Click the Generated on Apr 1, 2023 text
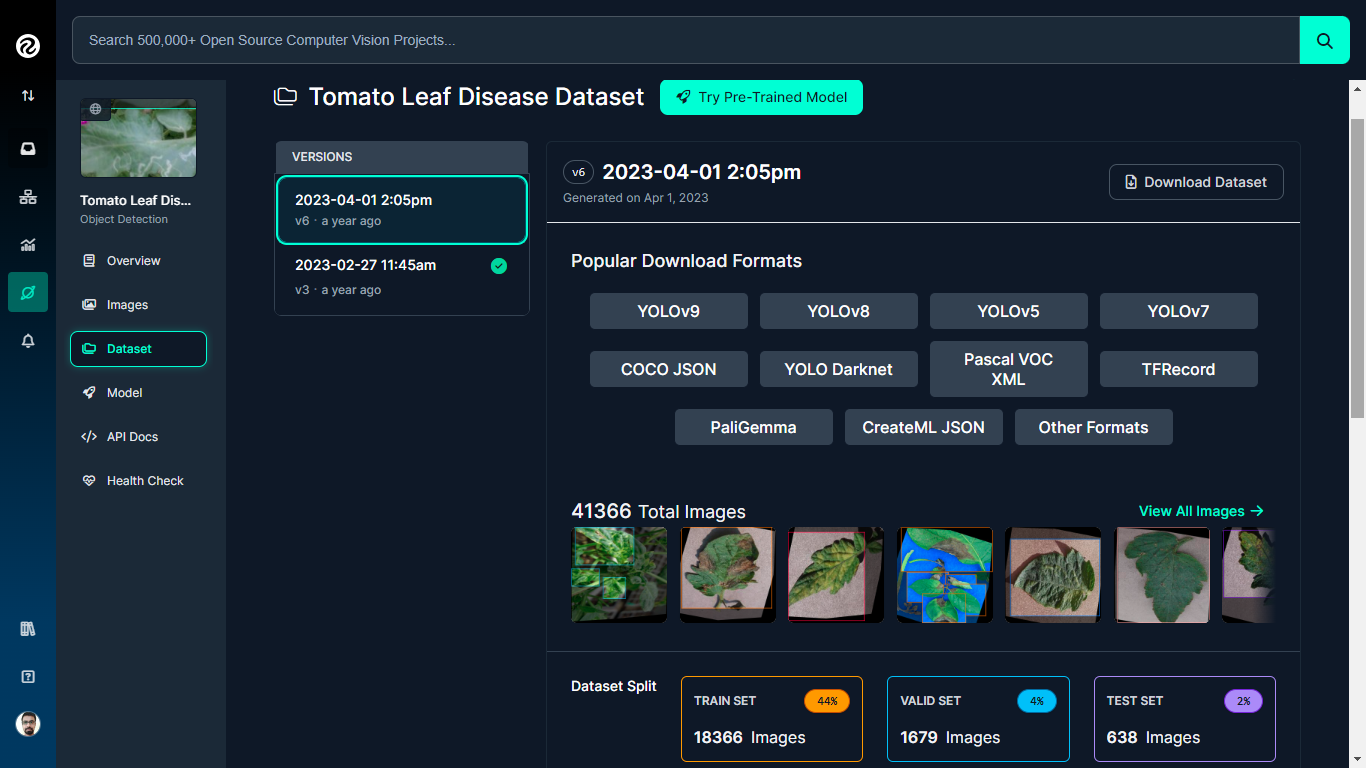This screenshot has width=1366, height=768. (x=636, y=198)
